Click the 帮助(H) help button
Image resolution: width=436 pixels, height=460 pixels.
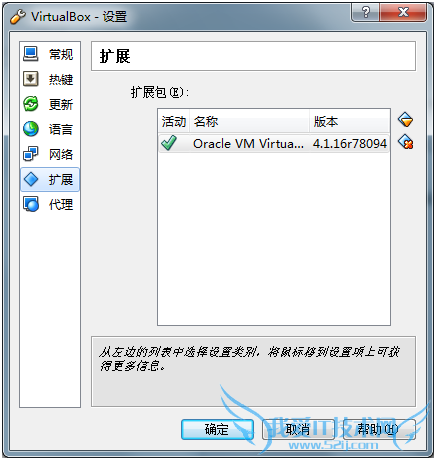click(x=379, y=429)
